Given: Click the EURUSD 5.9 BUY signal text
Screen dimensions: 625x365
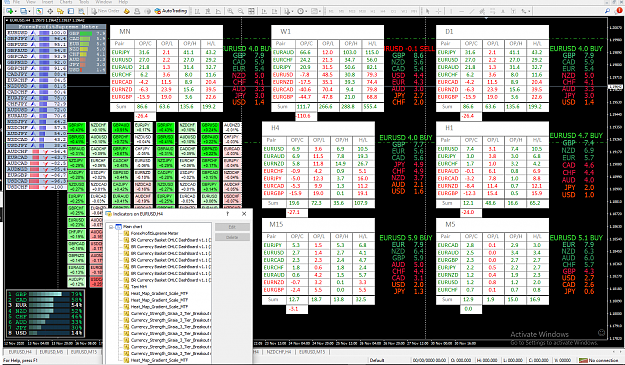Looking at the screenshot, I should [x=406, y=238].
